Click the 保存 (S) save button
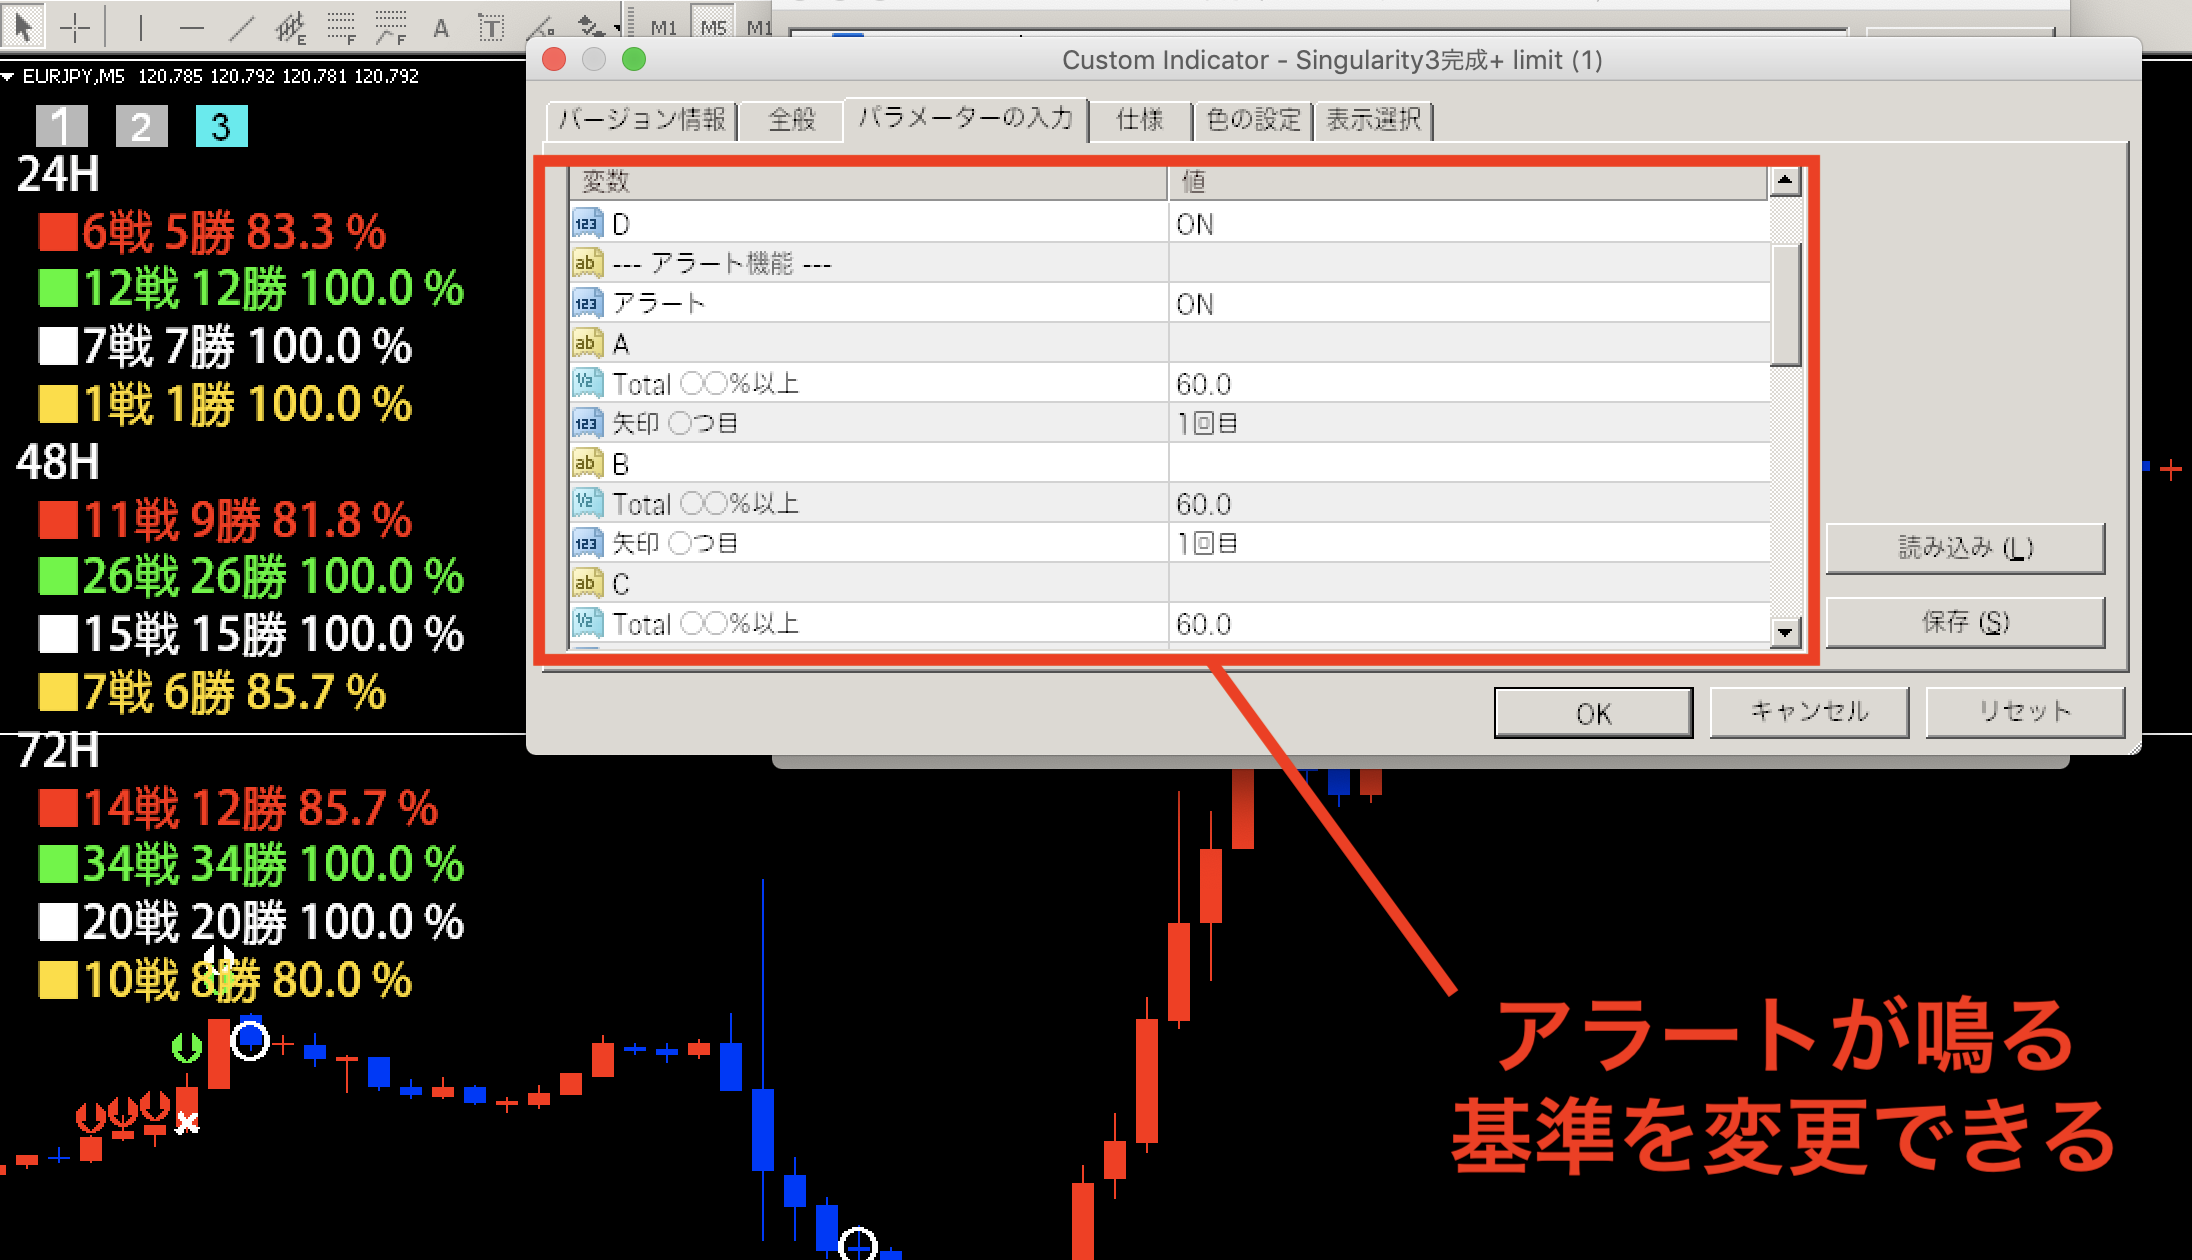This screenshot has height=1260, width=2192. [x=1965, y=622]
